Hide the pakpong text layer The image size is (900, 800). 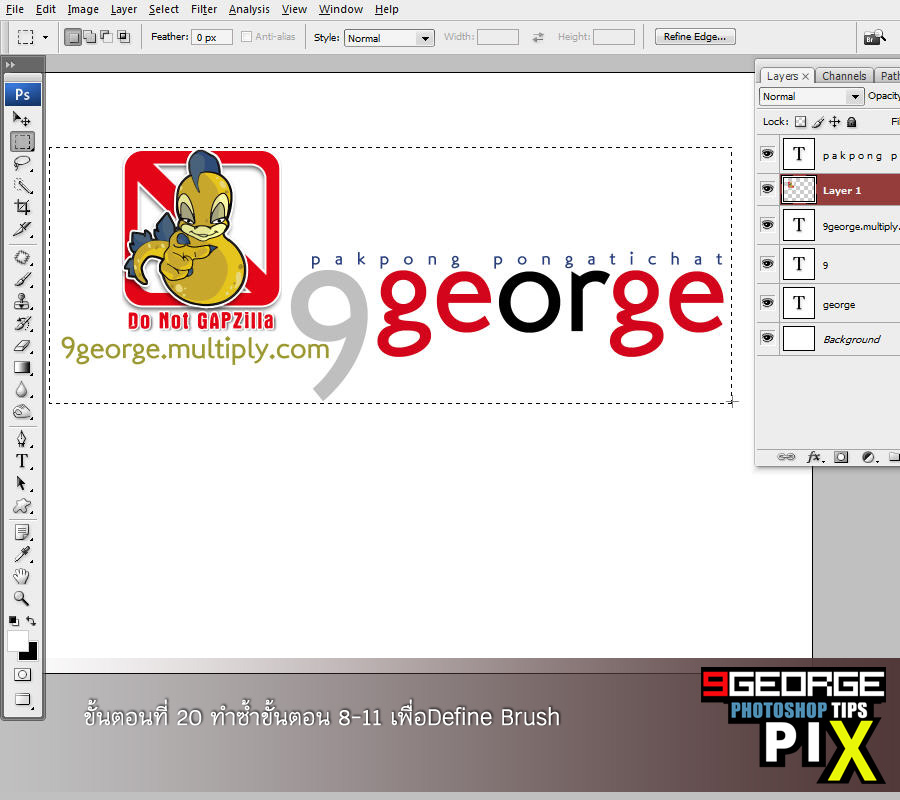[x=767, y=153]
